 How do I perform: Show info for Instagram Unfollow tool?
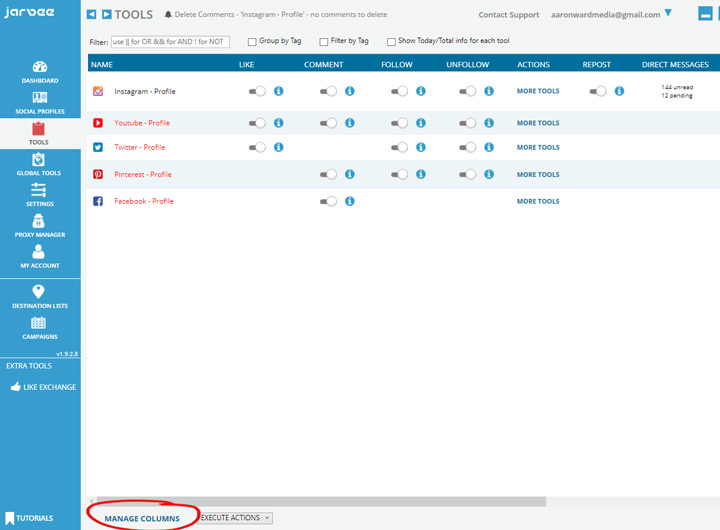(x=489, y=91)
